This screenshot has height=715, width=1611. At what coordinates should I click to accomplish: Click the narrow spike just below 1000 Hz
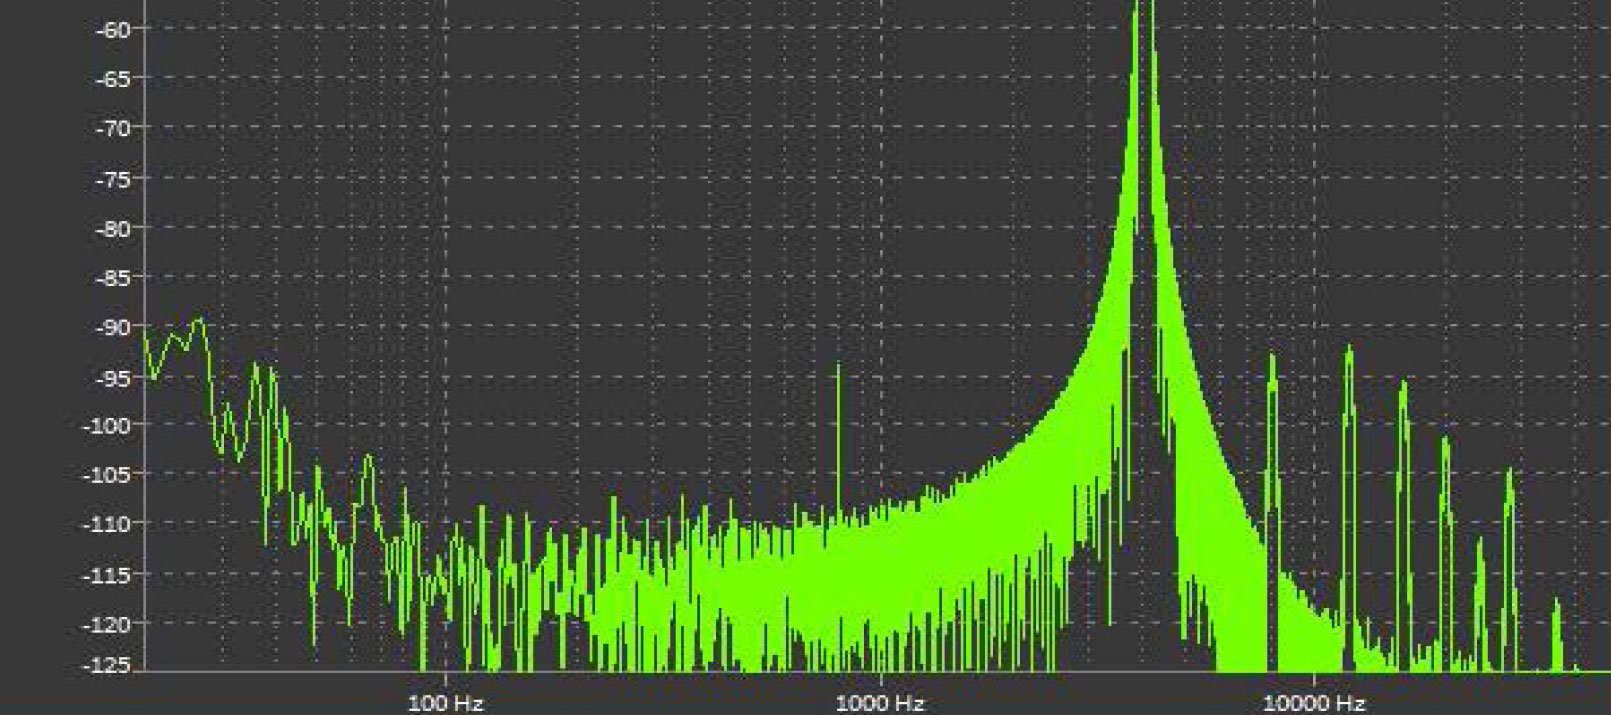(x=838, y=370)
